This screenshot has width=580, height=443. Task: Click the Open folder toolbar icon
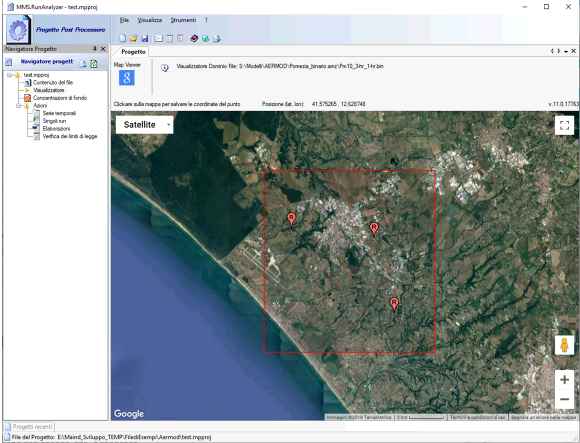point(133,38)
